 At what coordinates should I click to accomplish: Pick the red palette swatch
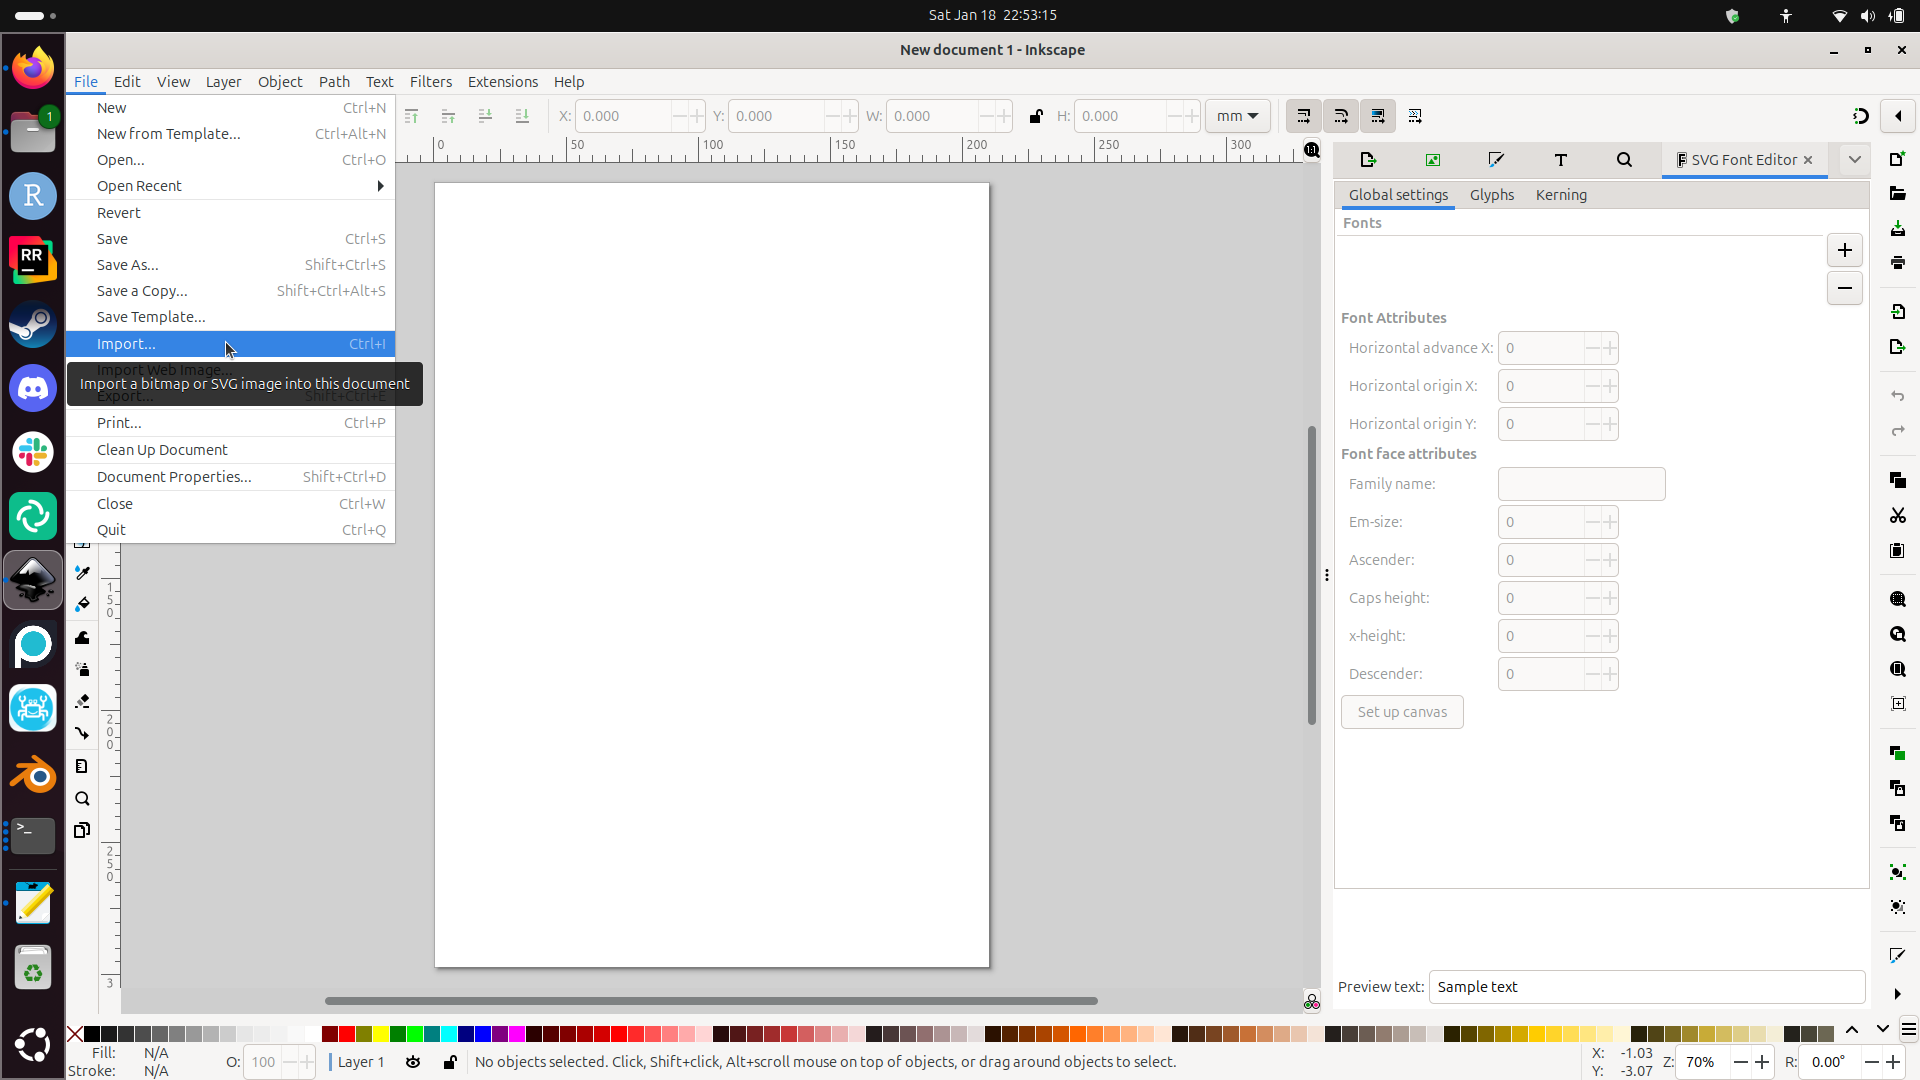347,1034
